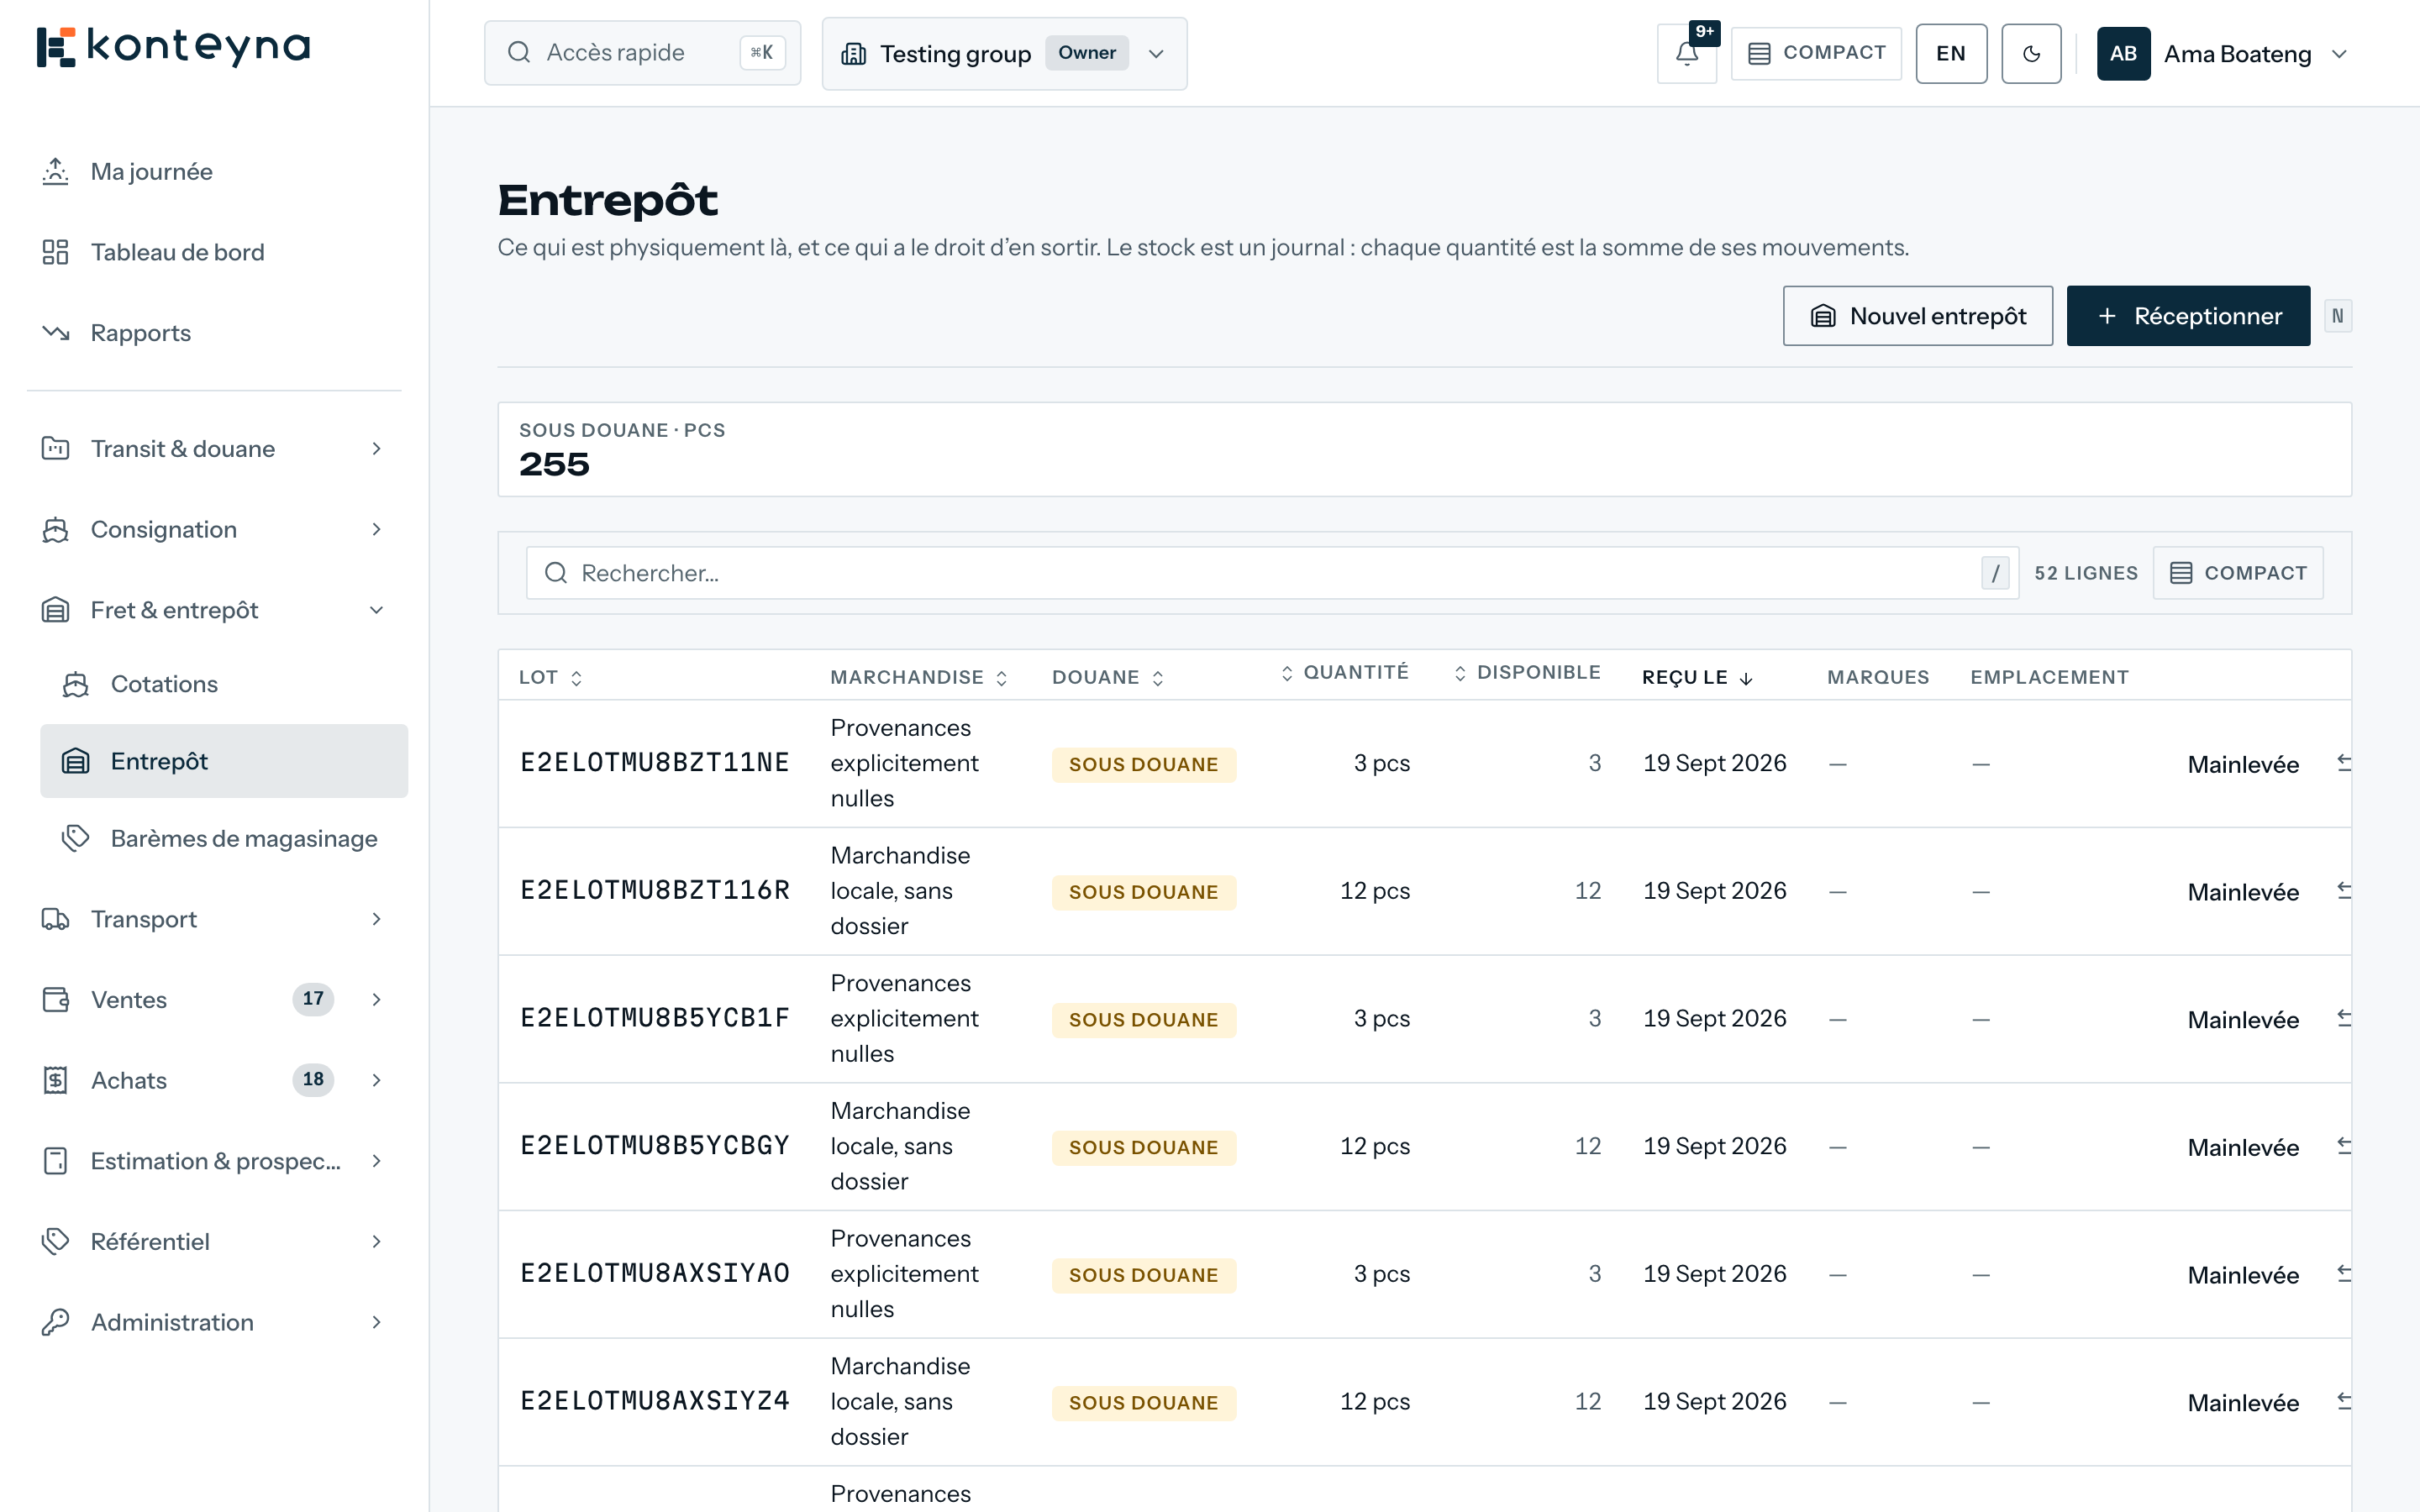
Task: Click the 52 LIGNES row count
Action: tap(2086, 573)
